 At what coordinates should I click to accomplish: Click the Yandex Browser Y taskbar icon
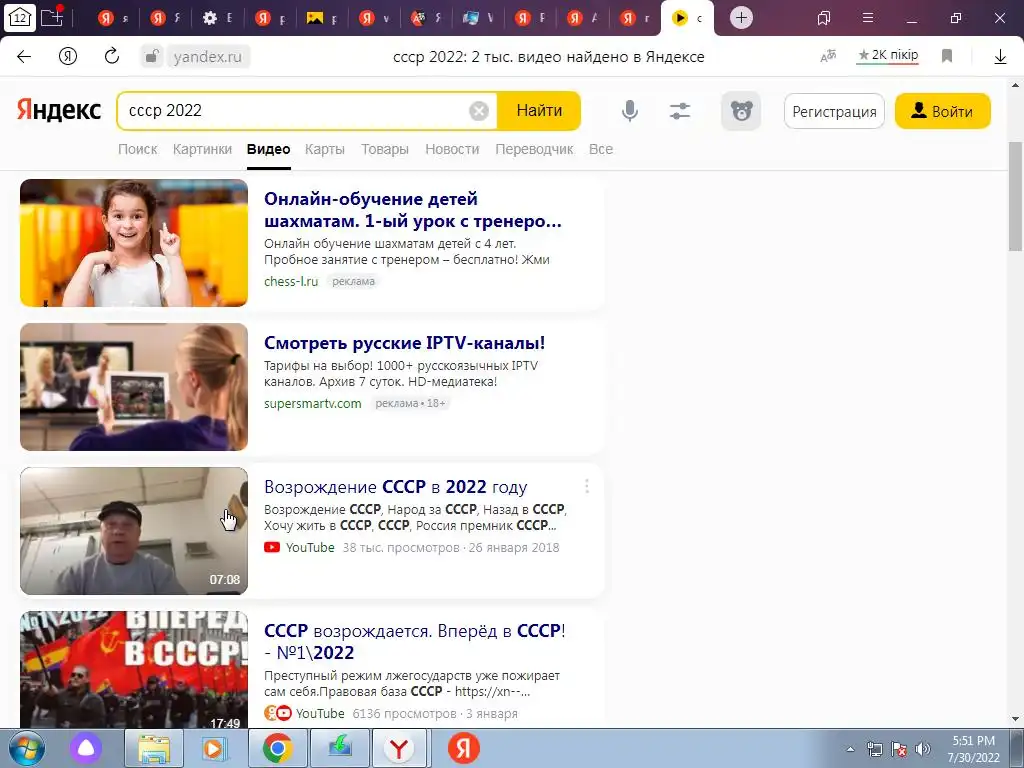click(x=399, y=748)
